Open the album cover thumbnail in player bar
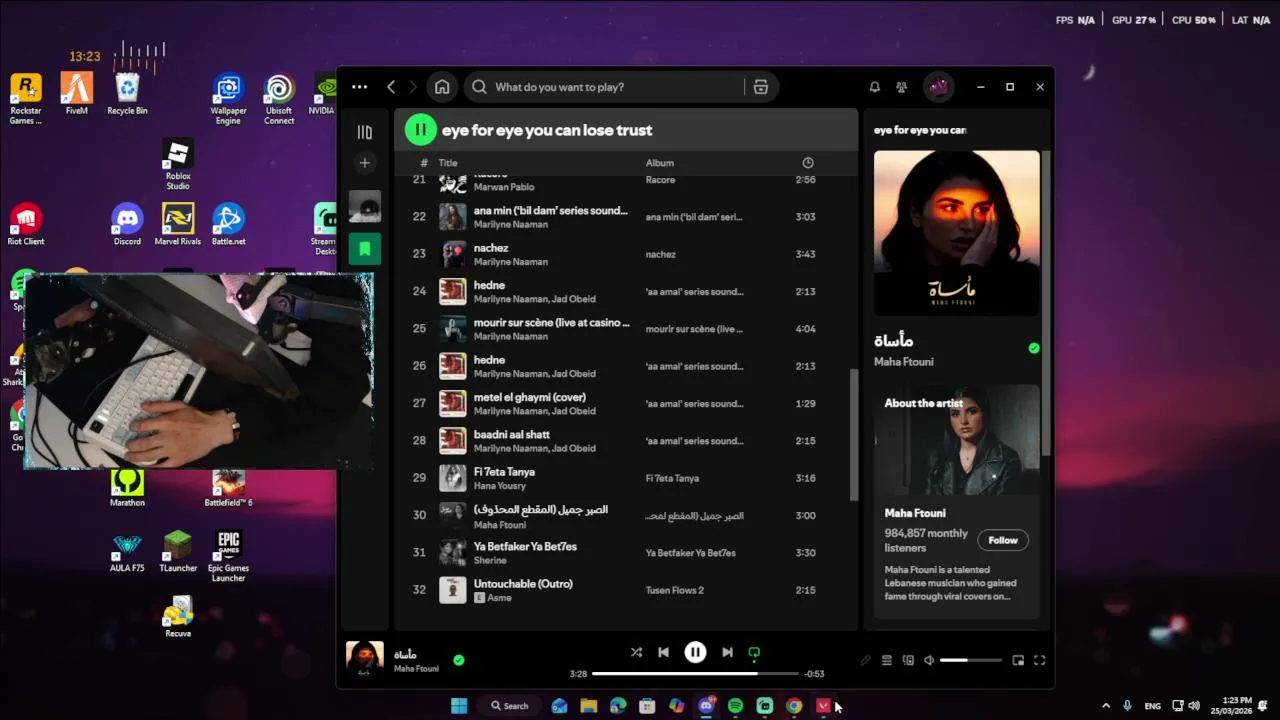The image size is (1280, 720). point(365,660)
